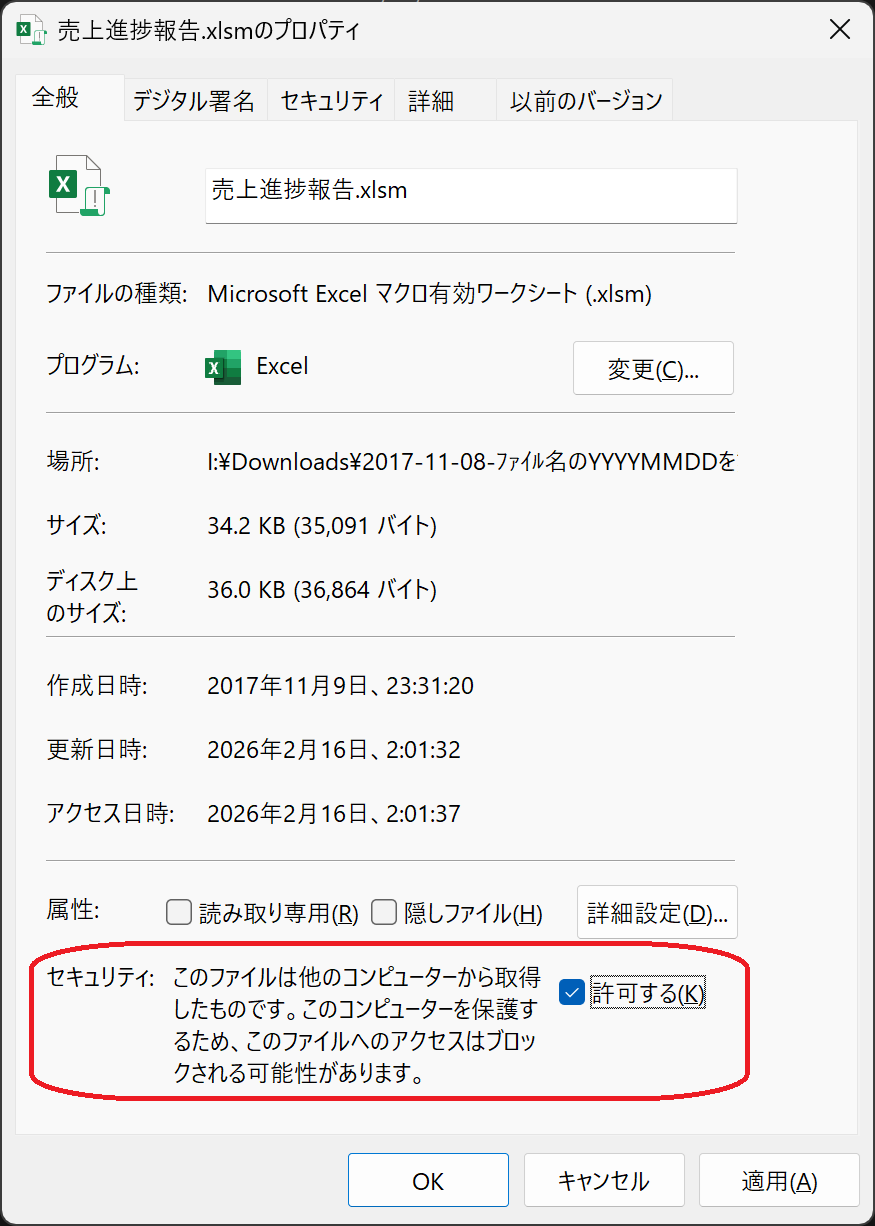Click the large xlsm file icon
The width and height of the screenshot is (875, 1226).
point(79,186)
